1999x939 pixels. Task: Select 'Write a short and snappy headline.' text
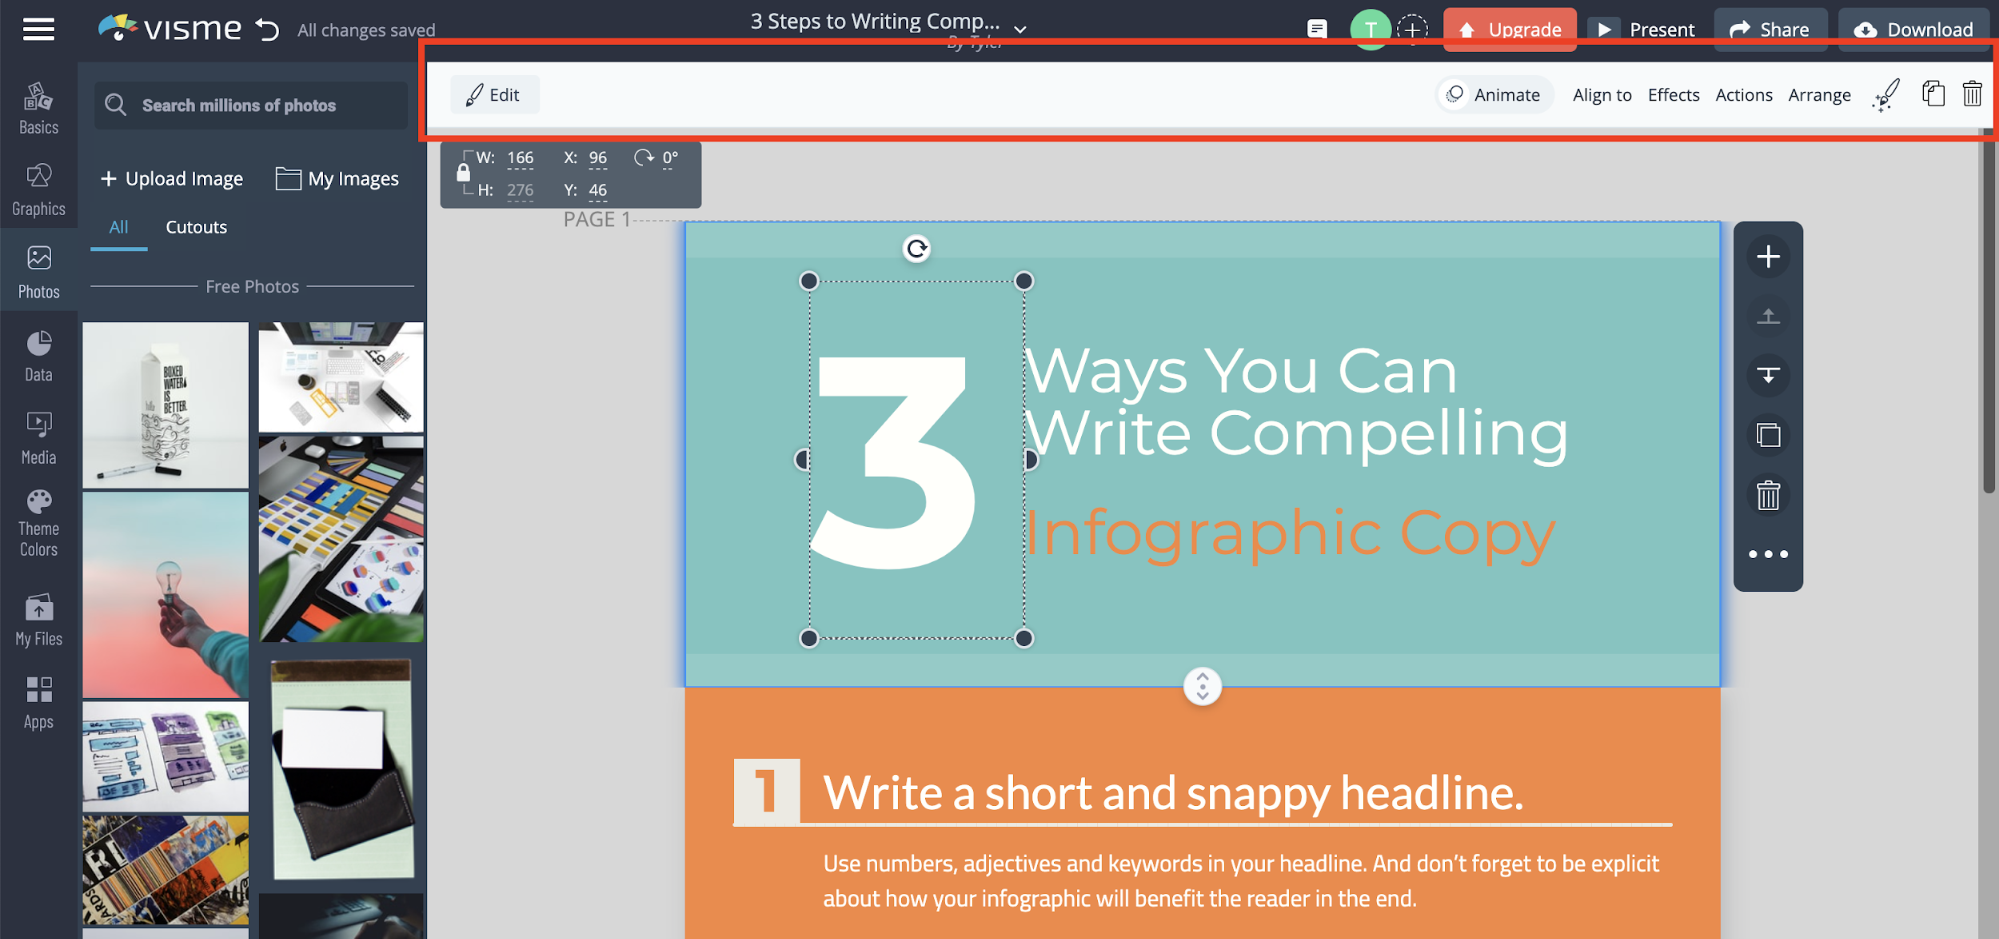(1173, 793)
